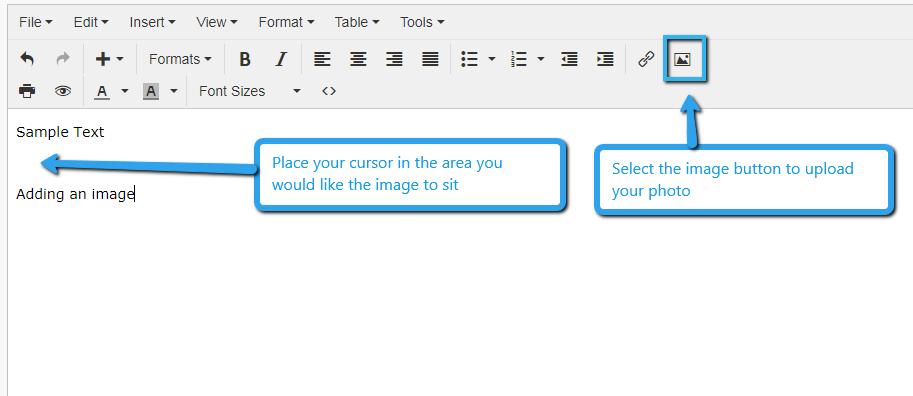The height and width of the screenshot is (396, 913).
Task: Click the Insert link chain icon
Action: click(646, 59)
